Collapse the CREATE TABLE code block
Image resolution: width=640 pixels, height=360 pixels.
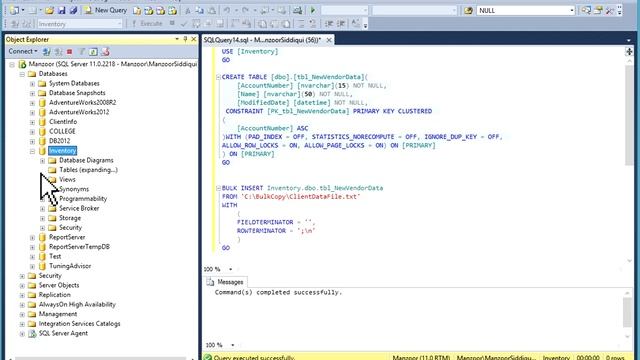[218, 77]
